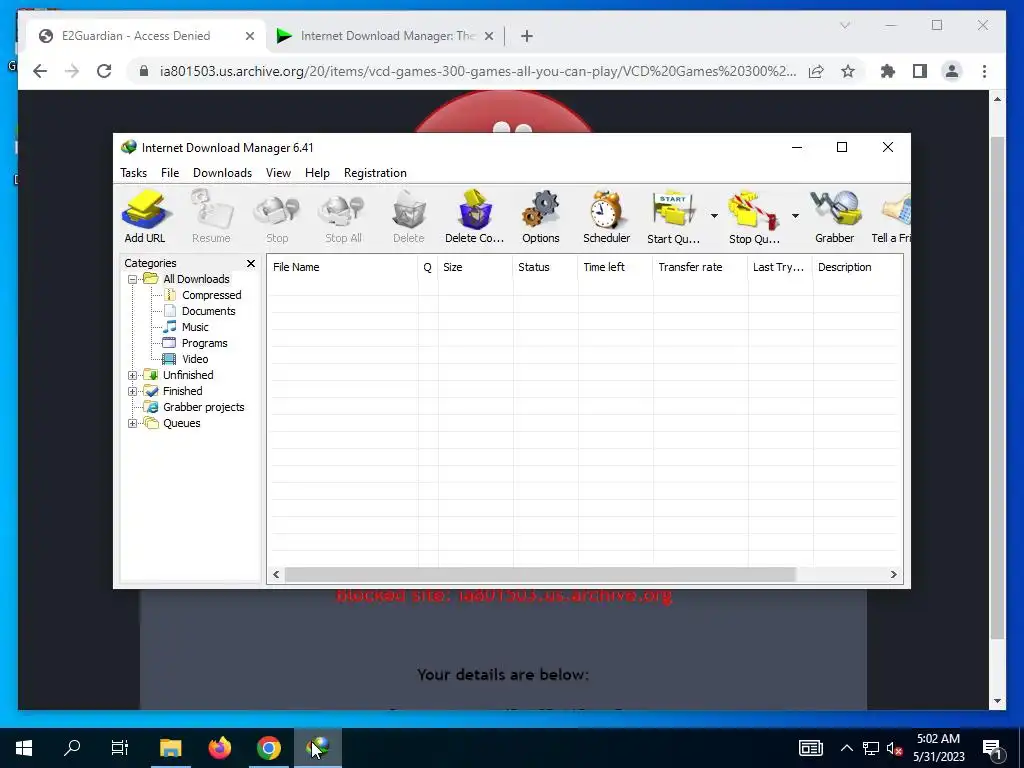Switch to E2Guardian Access Denied tab
This screenshot has width=1024, height=768.
(x=136, y=36)
